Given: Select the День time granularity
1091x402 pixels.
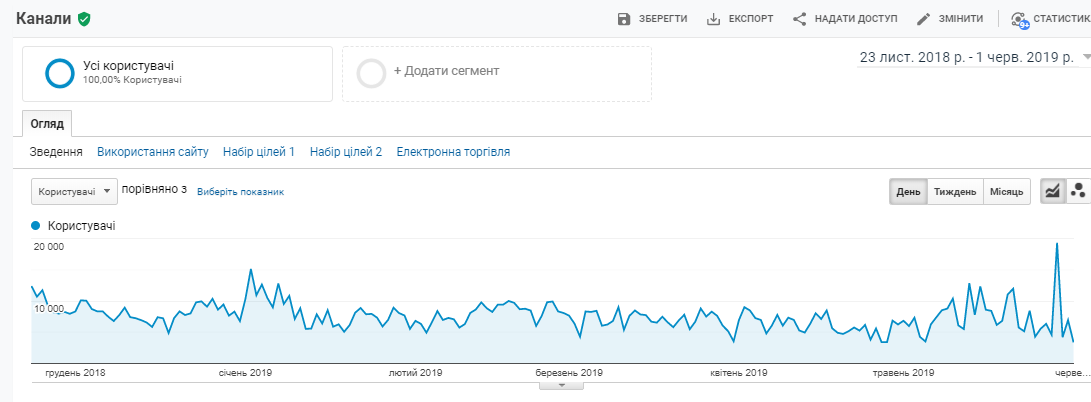Looking at the screenshot, I should point(908,191).
